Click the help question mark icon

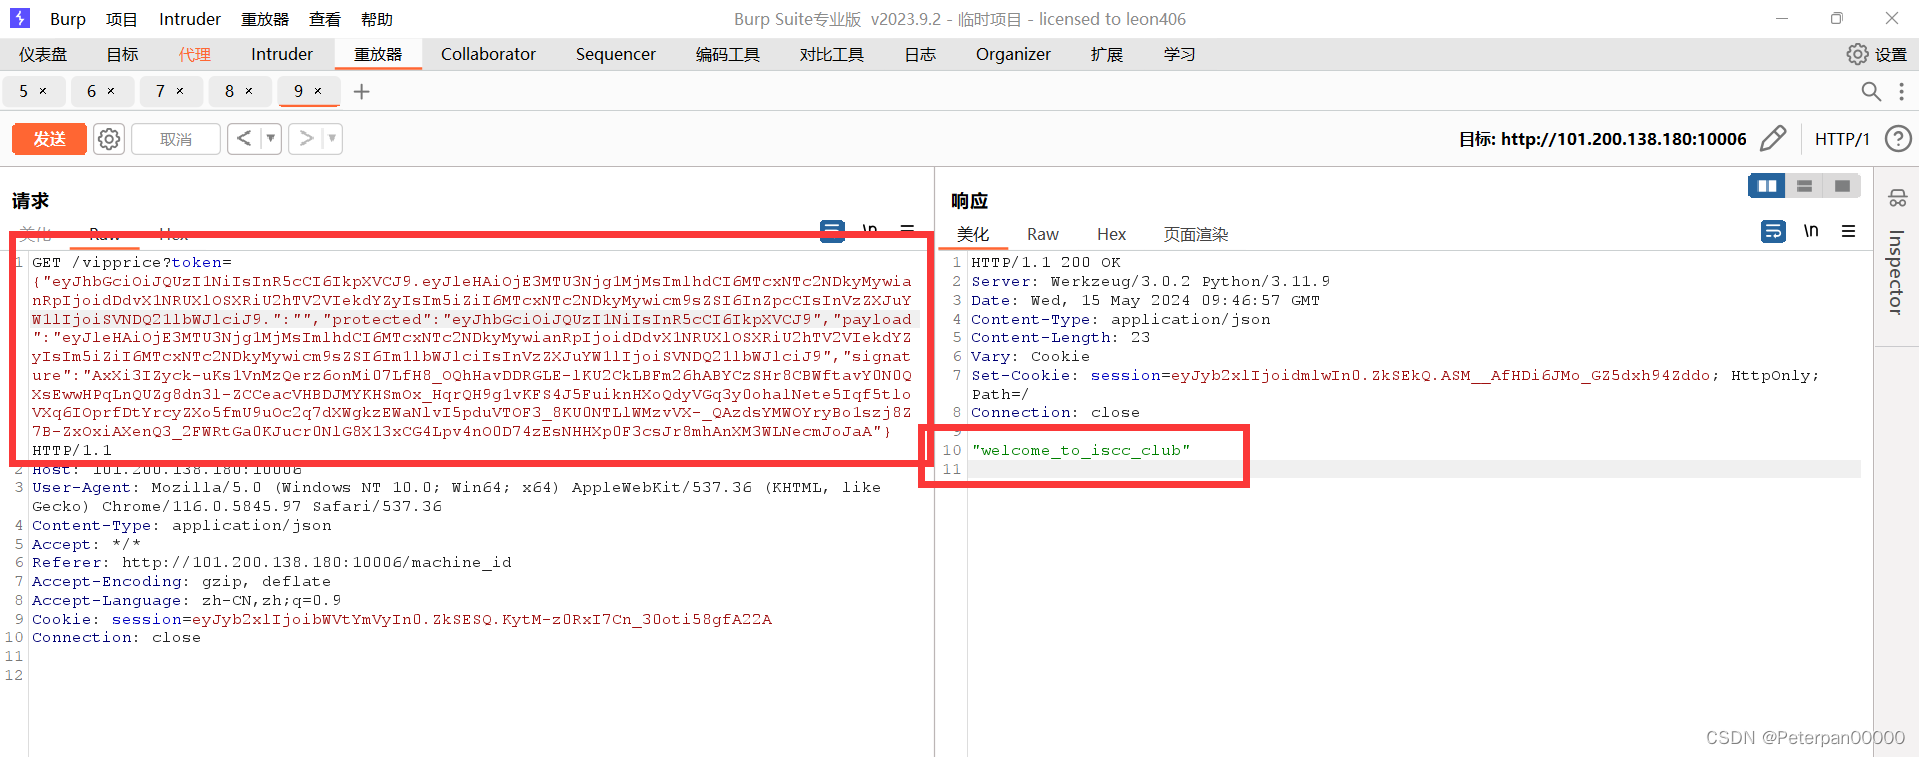click(x=1898, y=138)
